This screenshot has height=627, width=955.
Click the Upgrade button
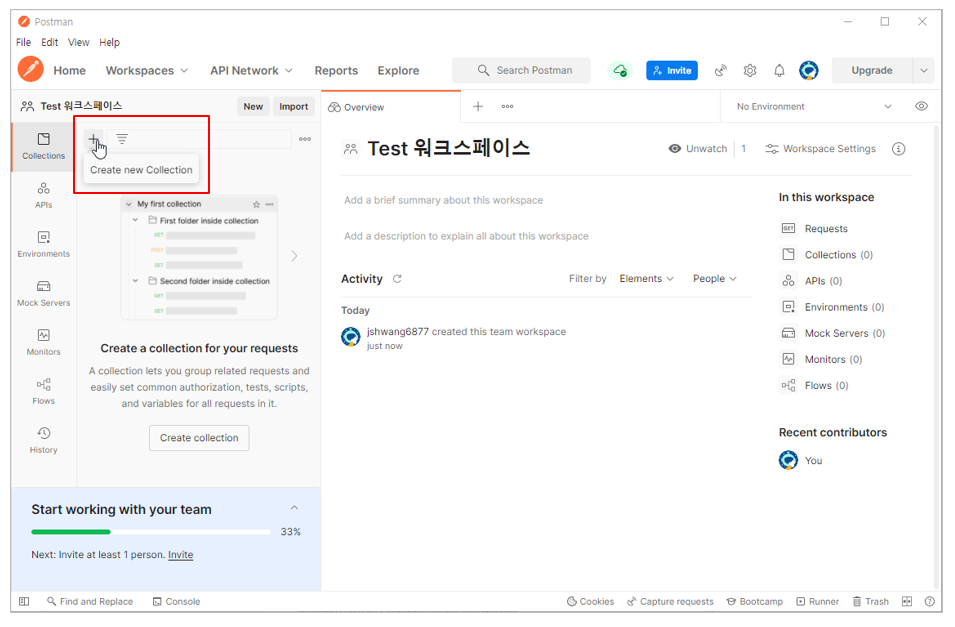point(872,71)
